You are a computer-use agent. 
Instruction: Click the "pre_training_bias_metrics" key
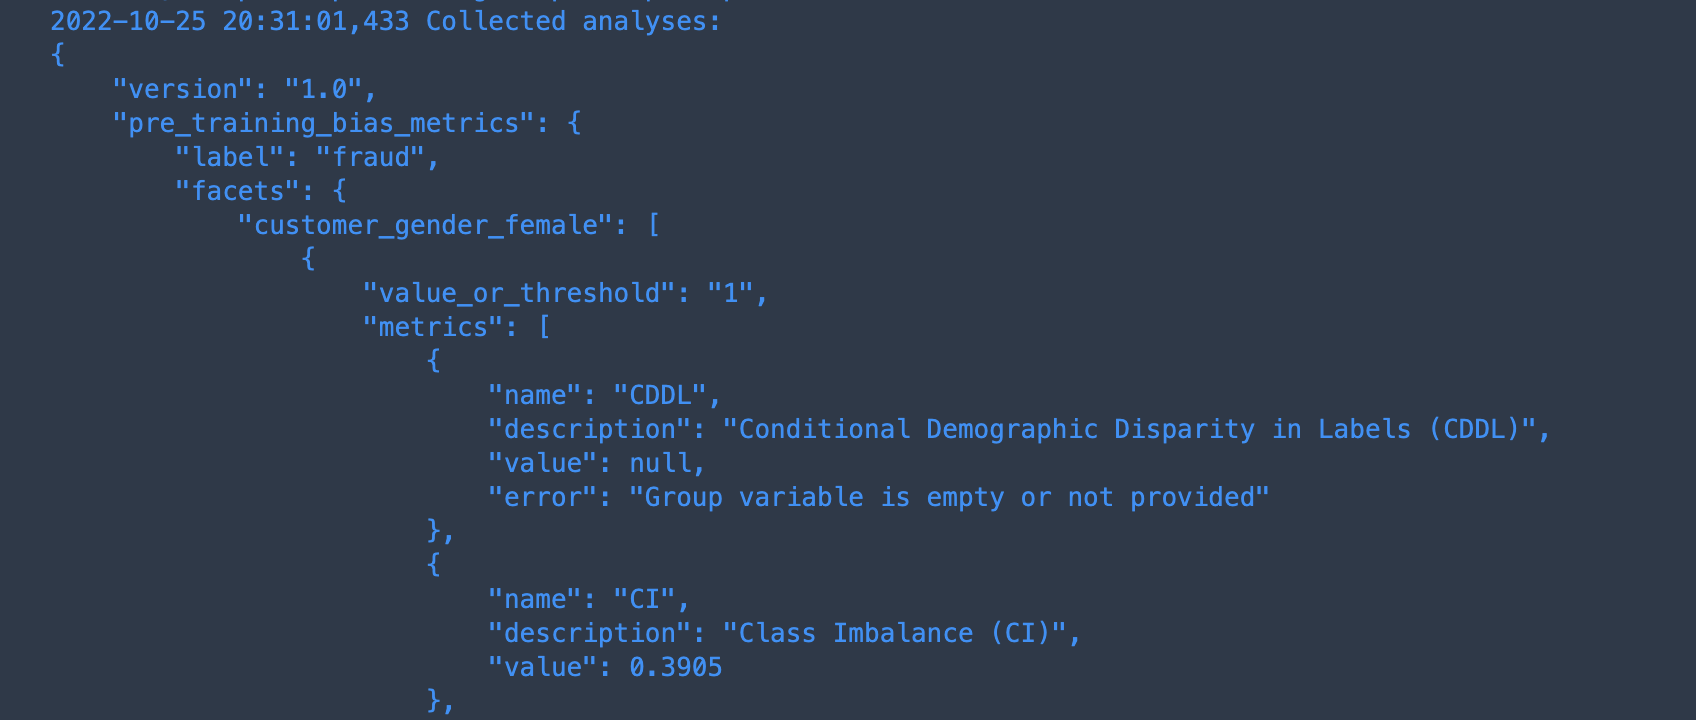coord(324,123)
